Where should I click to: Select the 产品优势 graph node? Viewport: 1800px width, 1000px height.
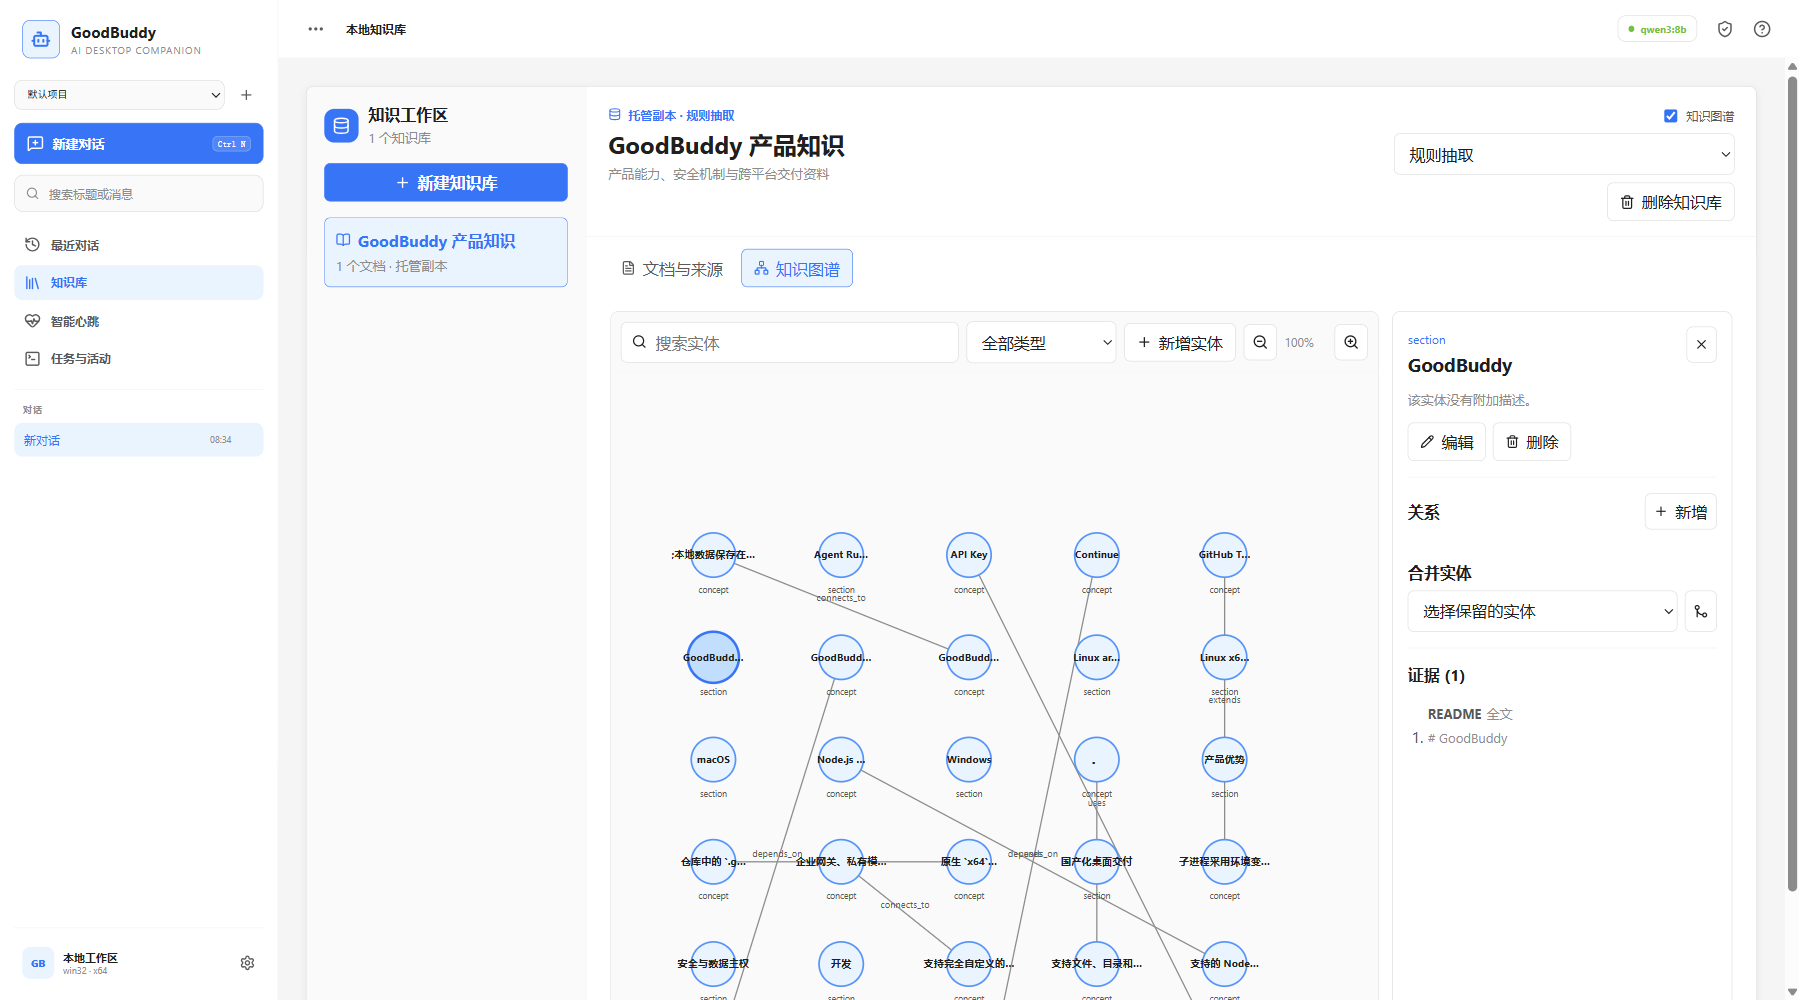(1225, 760)
